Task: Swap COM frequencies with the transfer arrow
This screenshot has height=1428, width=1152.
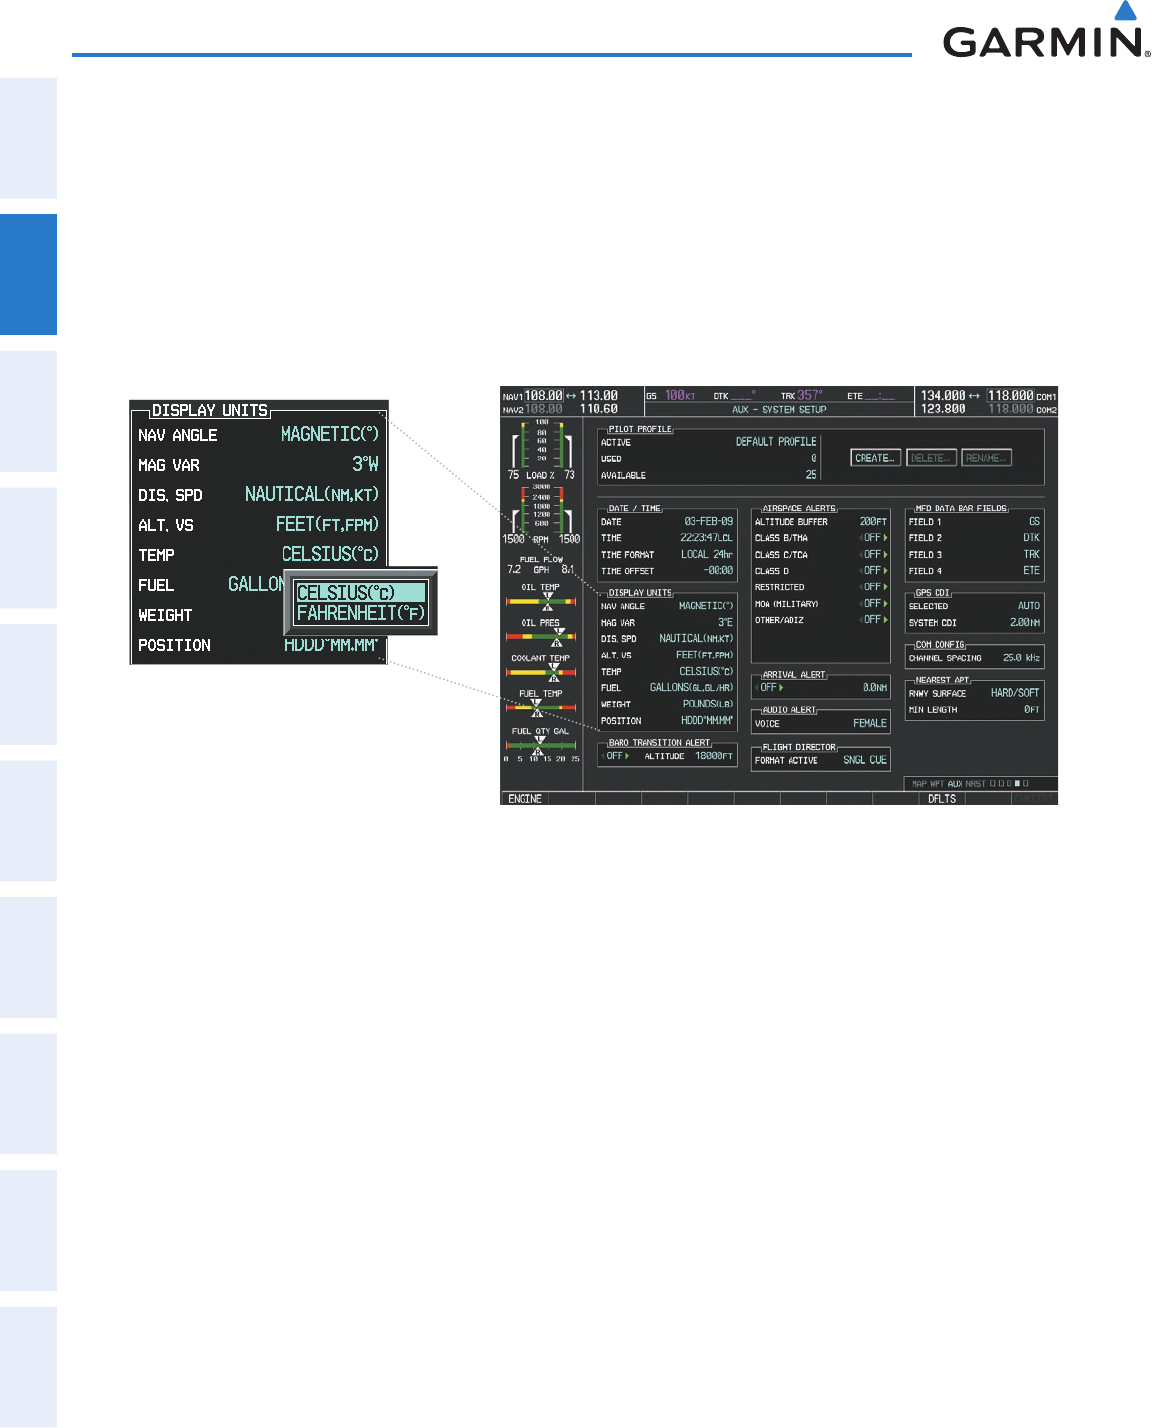Action: pyautogui.click(x=976, y=396)
